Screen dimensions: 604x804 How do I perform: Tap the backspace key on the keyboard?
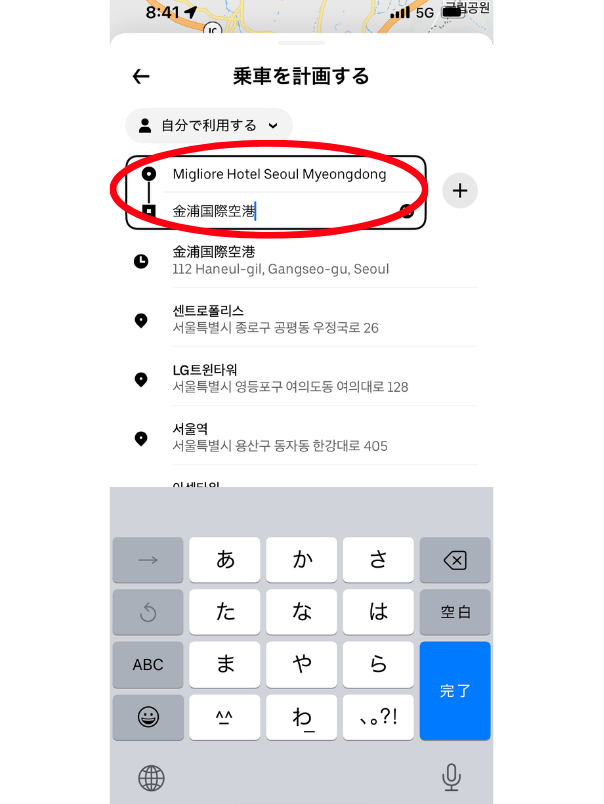click(x=455, y=560)
